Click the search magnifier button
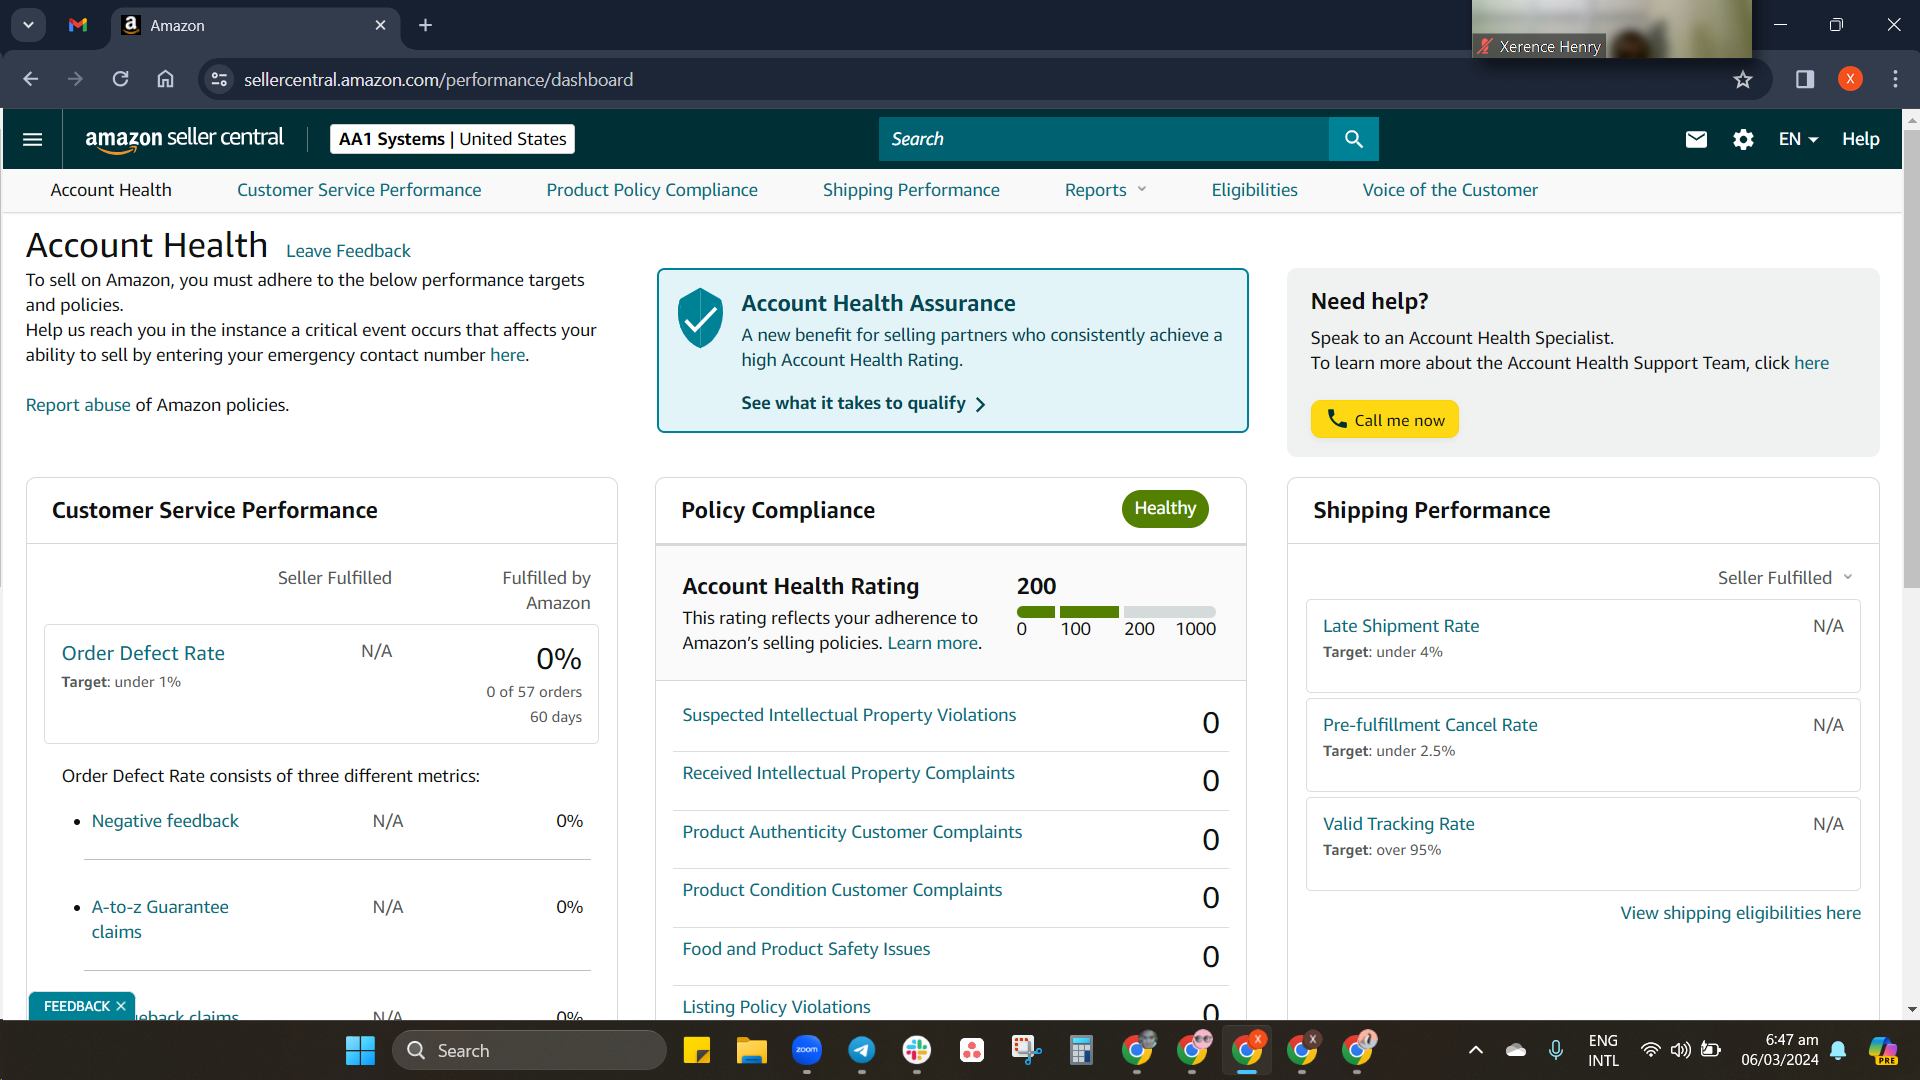The image size is (1920, 1080). click(x=1353, y=139)
